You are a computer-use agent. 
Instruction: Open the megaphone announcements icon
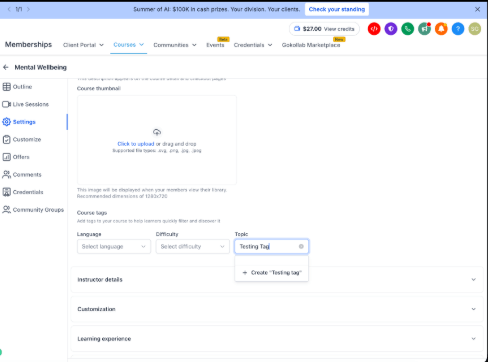pos(424,29)
